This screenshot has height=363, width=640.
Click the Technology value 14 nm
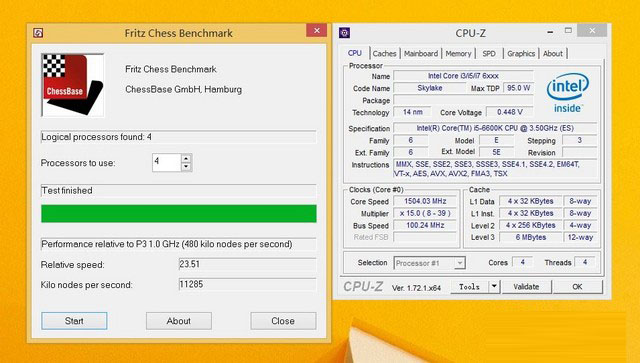pyautogui.click(x=413, y=112)
